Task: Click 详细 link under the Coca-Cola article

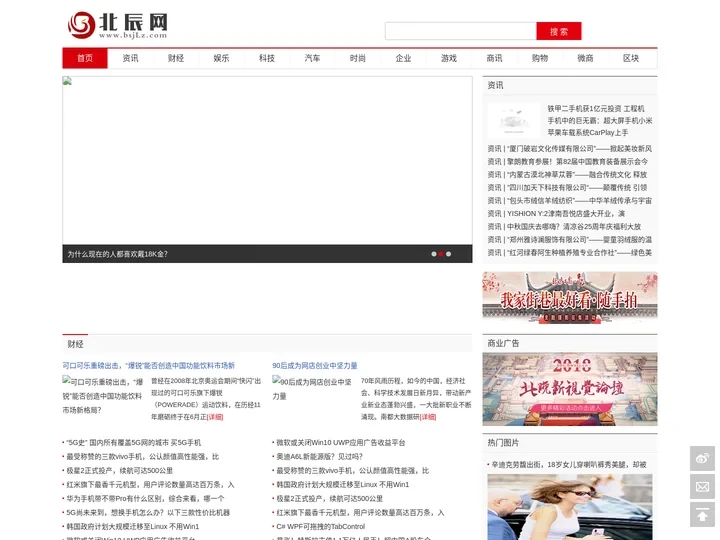Action: coord(215,417)
